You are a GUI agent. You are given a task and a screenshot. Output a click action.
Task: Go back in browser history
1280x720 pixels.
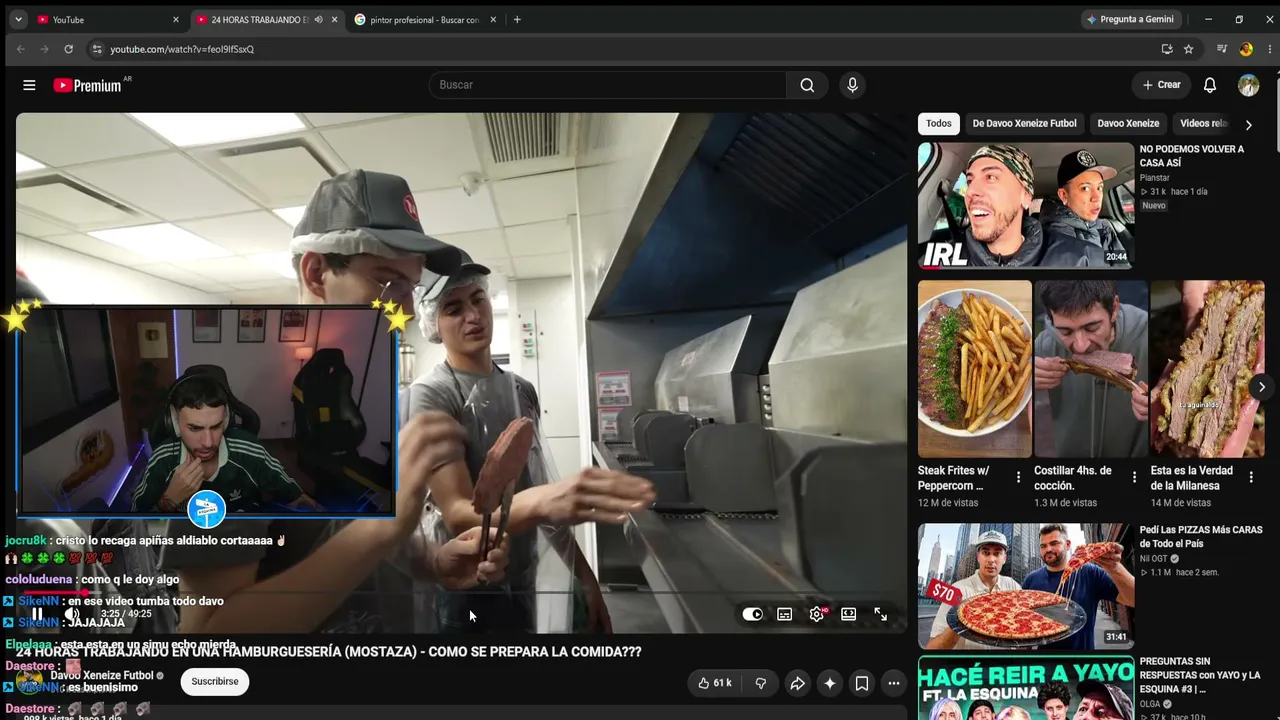(20, 49)
